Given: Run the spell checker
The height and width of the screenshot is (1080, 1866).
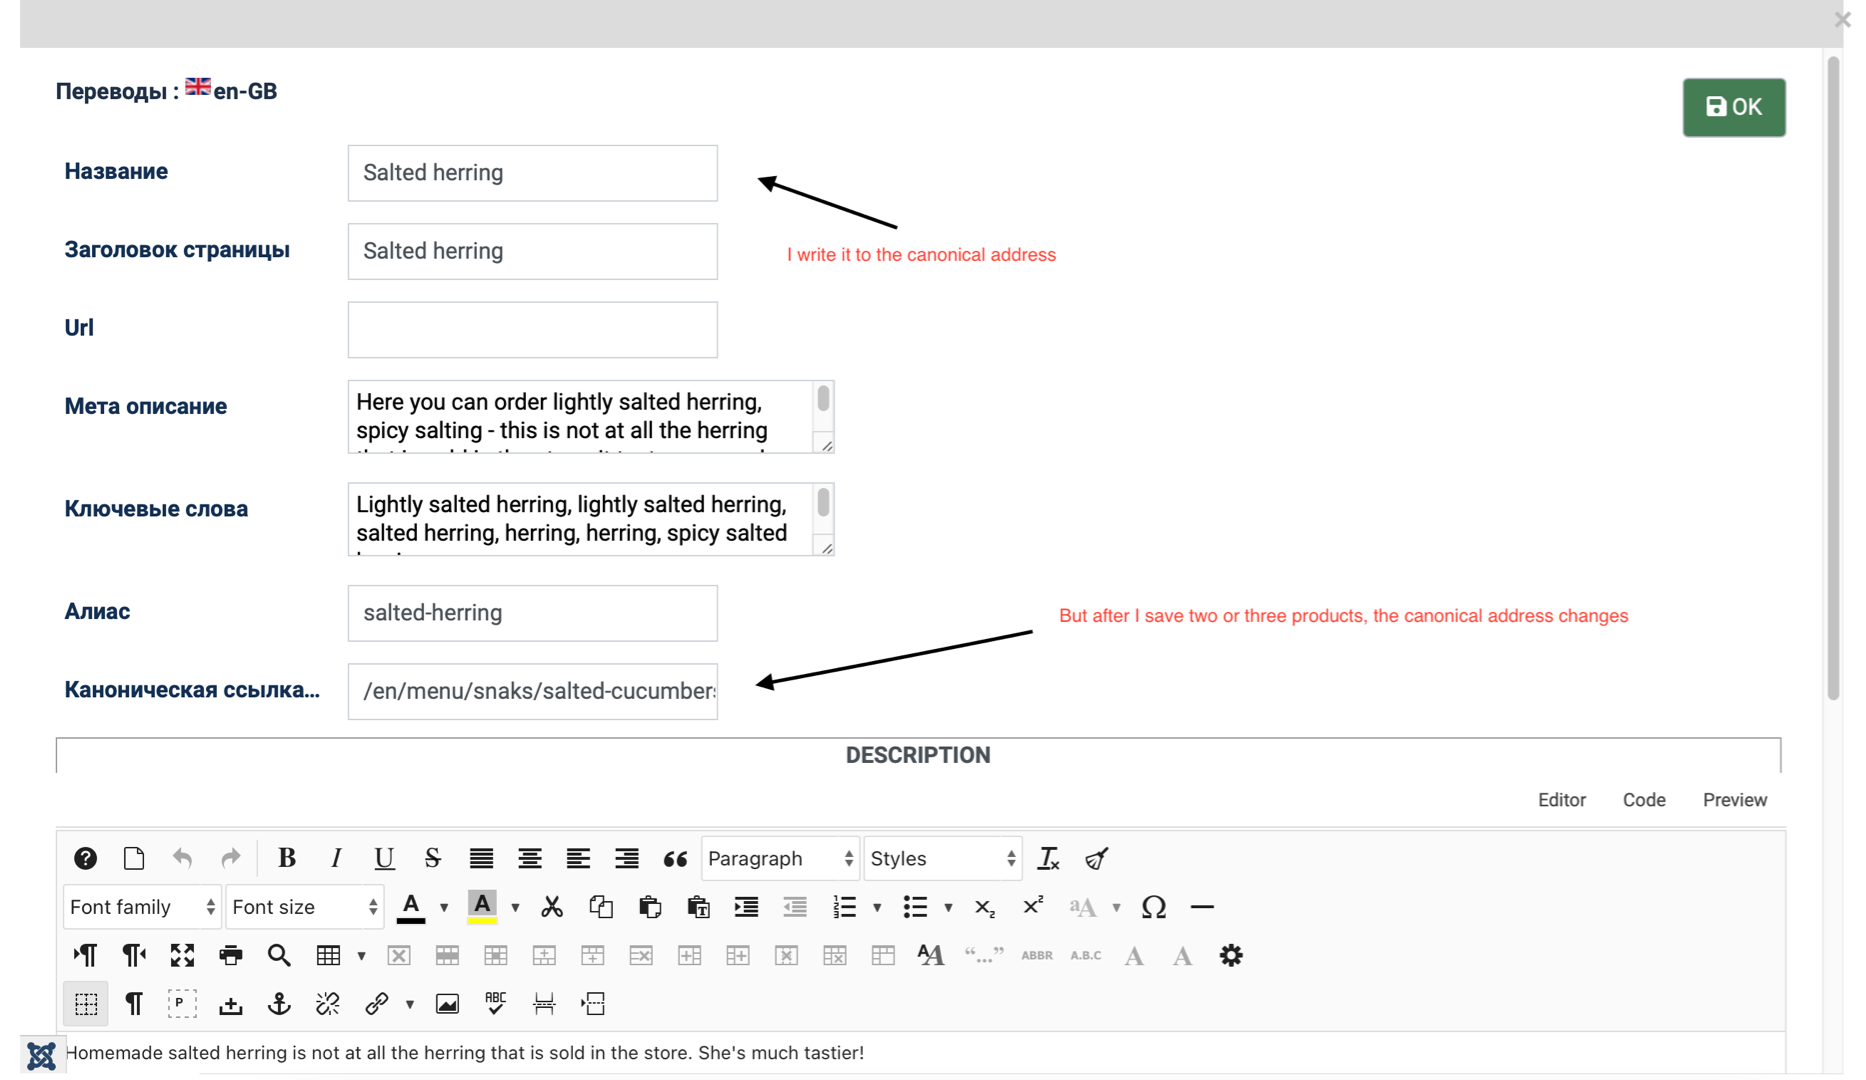Looking at the screenshot, I should pyautogui.click(x=496, y=1003).
